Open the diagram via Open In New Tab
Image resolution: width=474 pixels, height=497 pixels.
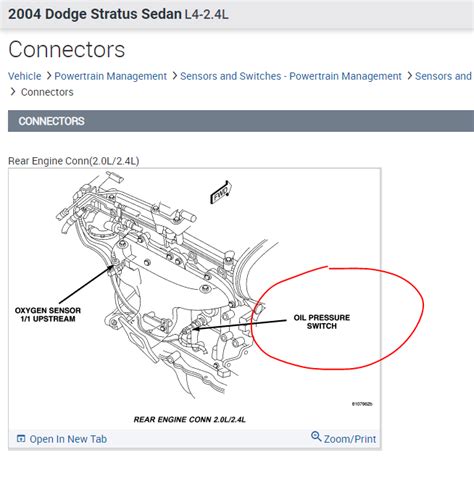(x=68, y=439)
